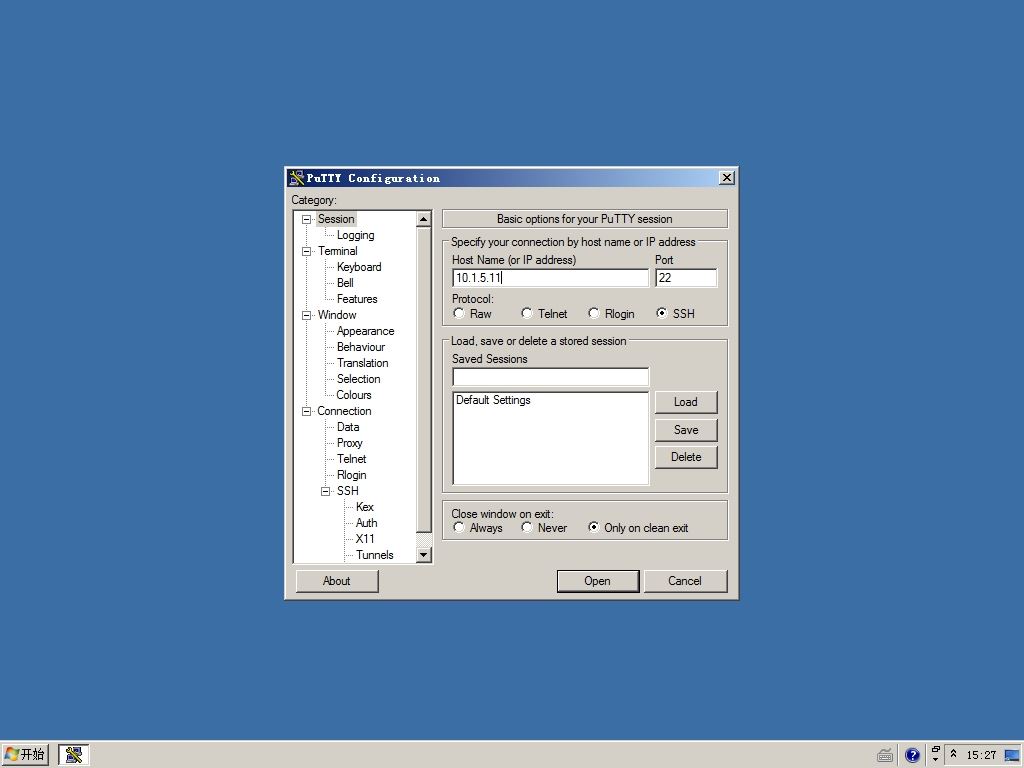
Task: Click the keyboard icon in system tray
Action: coord(885,756)
